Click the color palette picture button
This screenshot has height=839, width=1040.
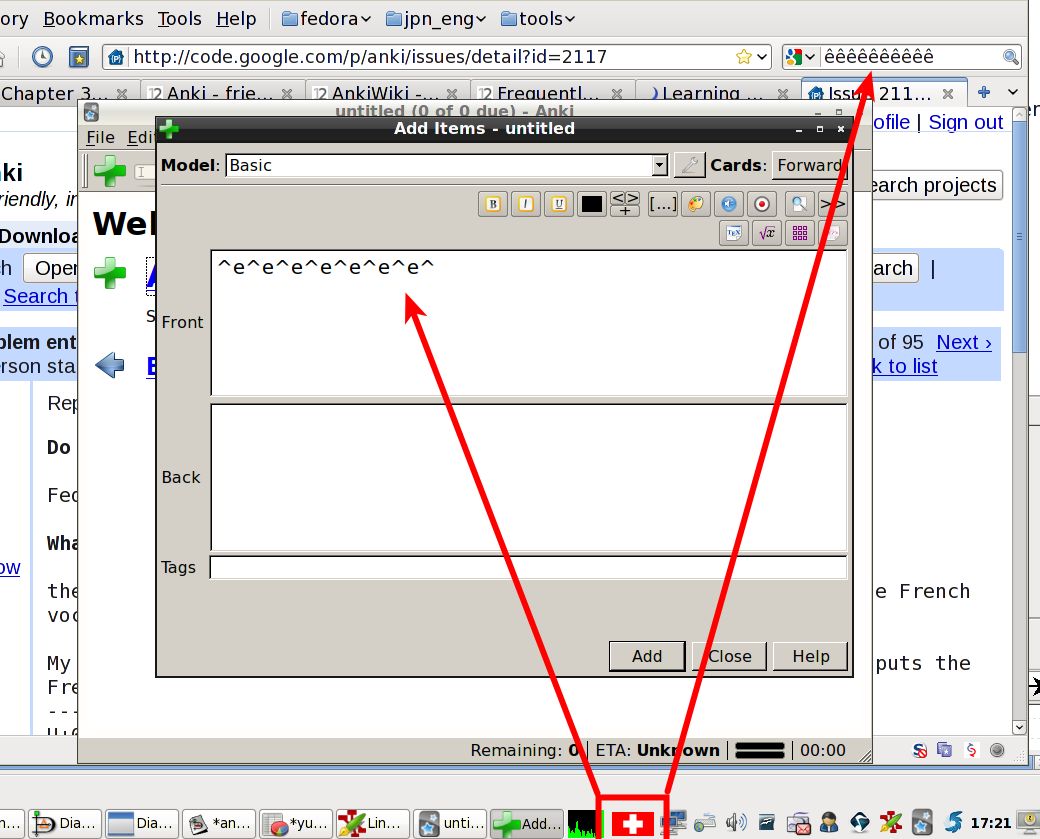pyautogui.click(x=696, y=204)
